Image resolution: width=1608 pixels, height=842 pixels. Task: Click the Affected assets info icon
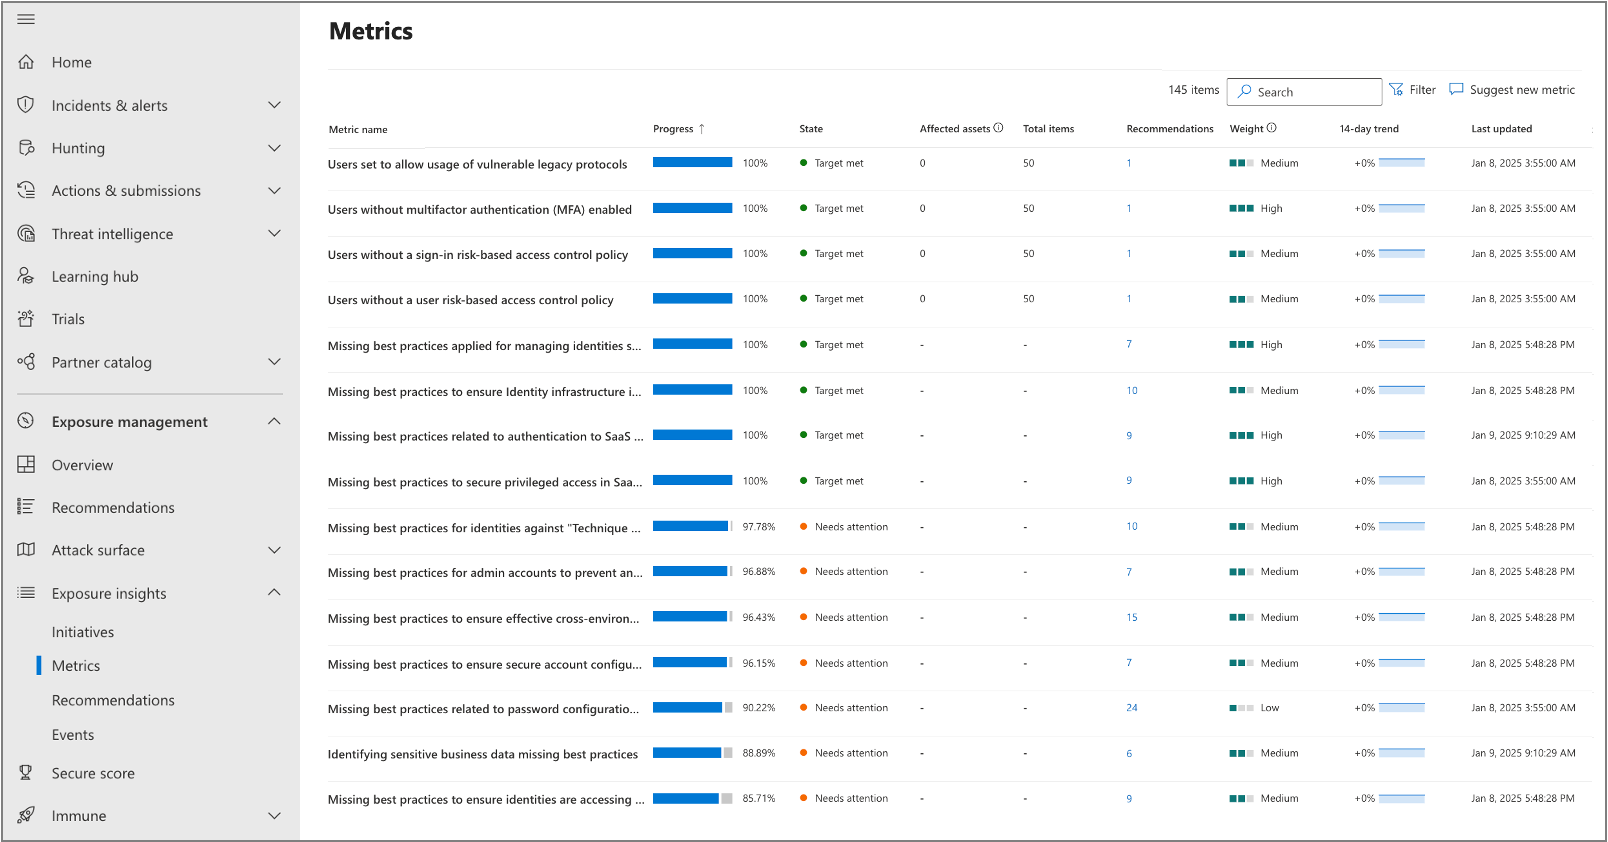998,128
